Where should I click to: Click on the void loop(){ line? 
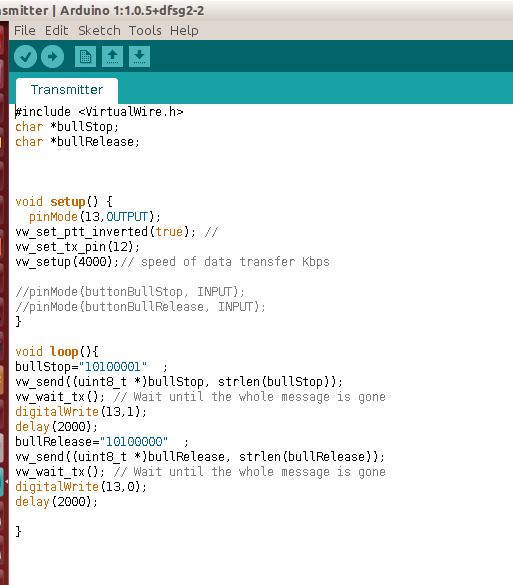pos(57,351)
